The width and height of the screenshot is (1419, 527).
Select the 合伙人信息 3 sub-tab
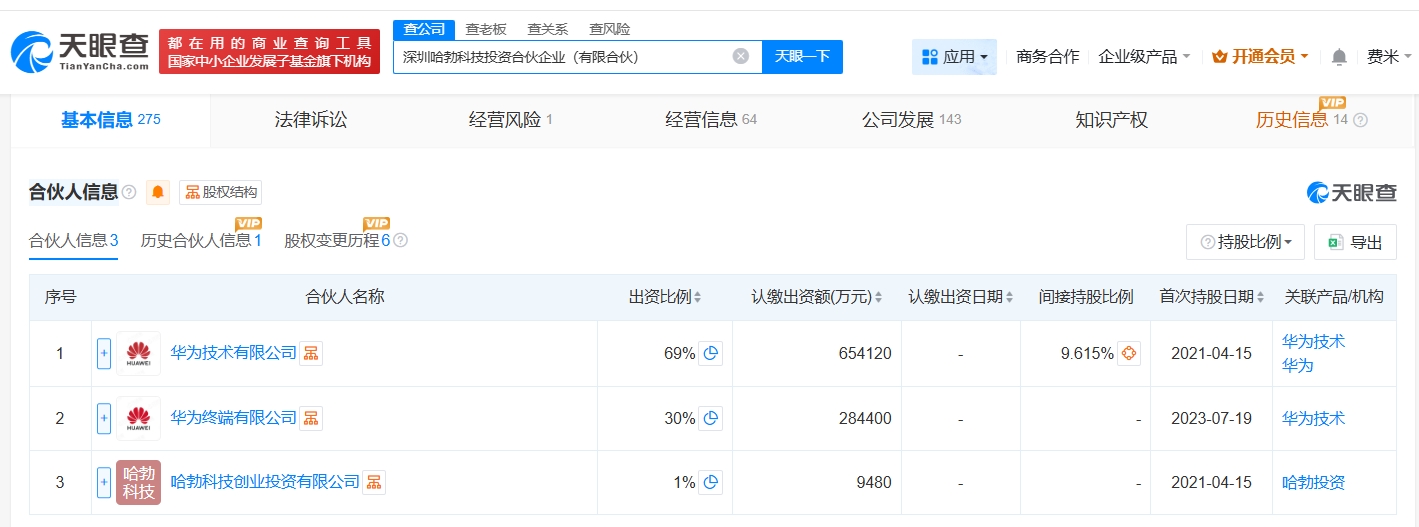click(74, 241)
